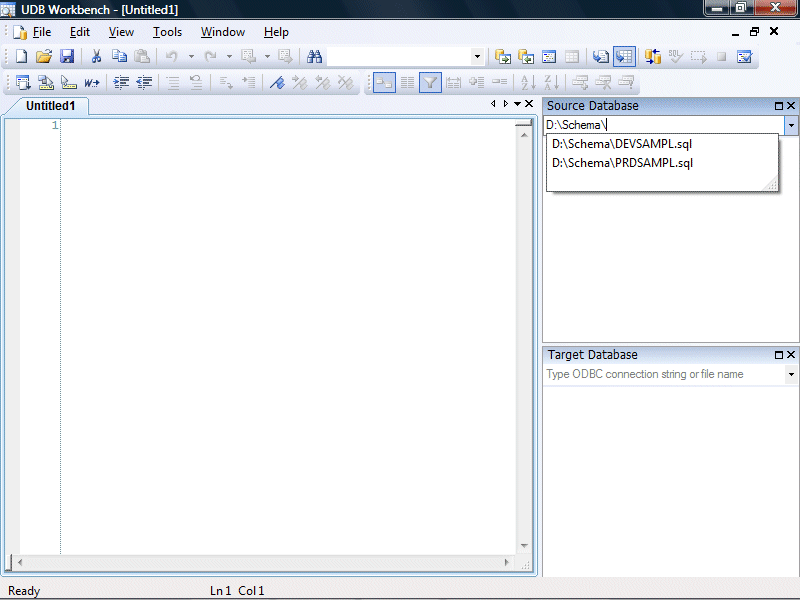Screen dimensions: 800x600
Task: Click the blue form window icon on the top toolbar
Action: (x=549, y=57)
